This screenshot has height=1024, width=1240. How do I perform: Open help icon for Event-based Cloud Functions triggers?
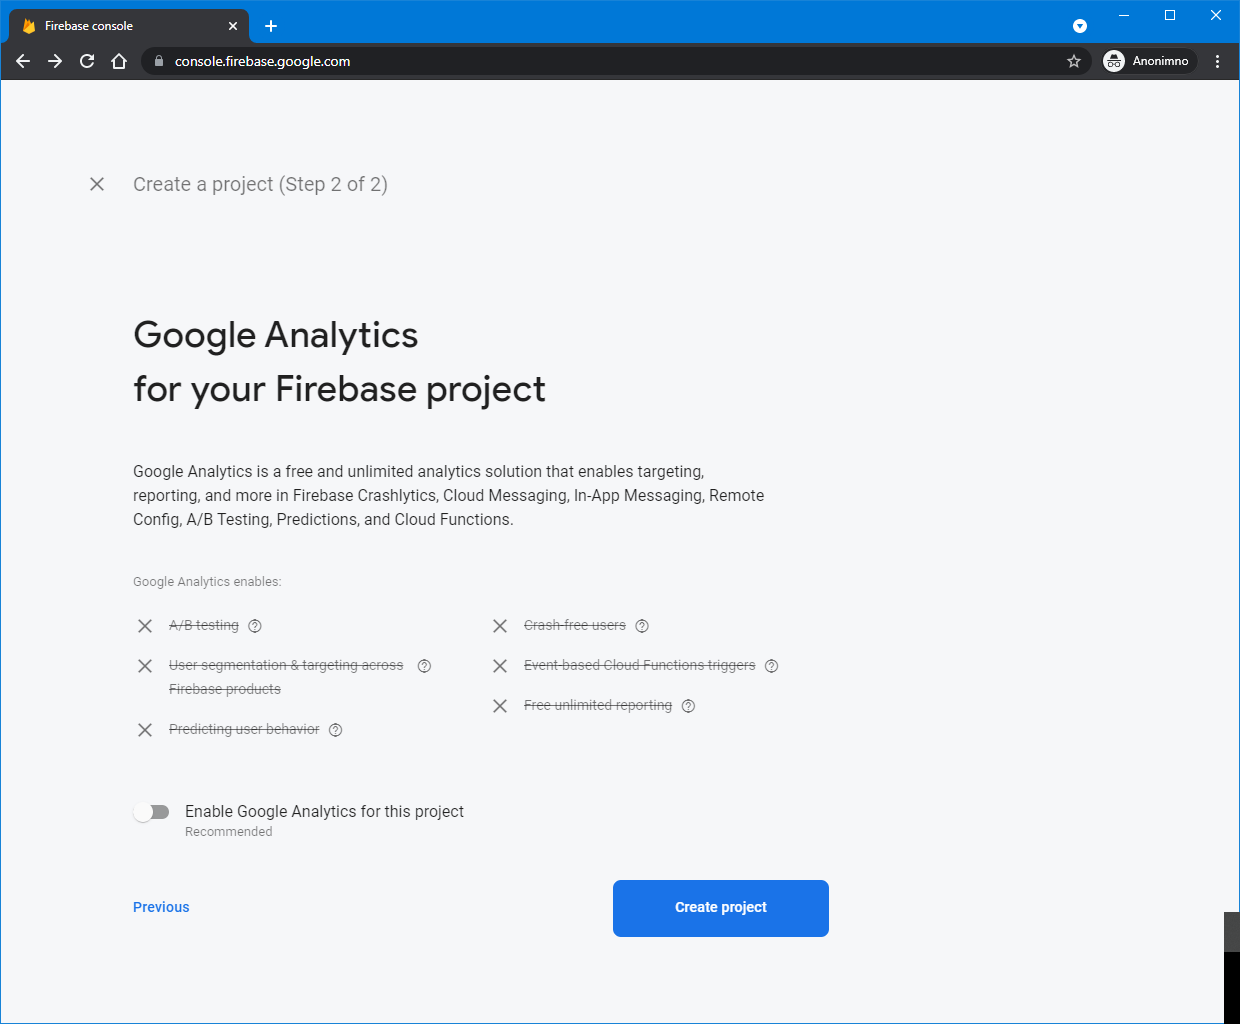point(771,666)
